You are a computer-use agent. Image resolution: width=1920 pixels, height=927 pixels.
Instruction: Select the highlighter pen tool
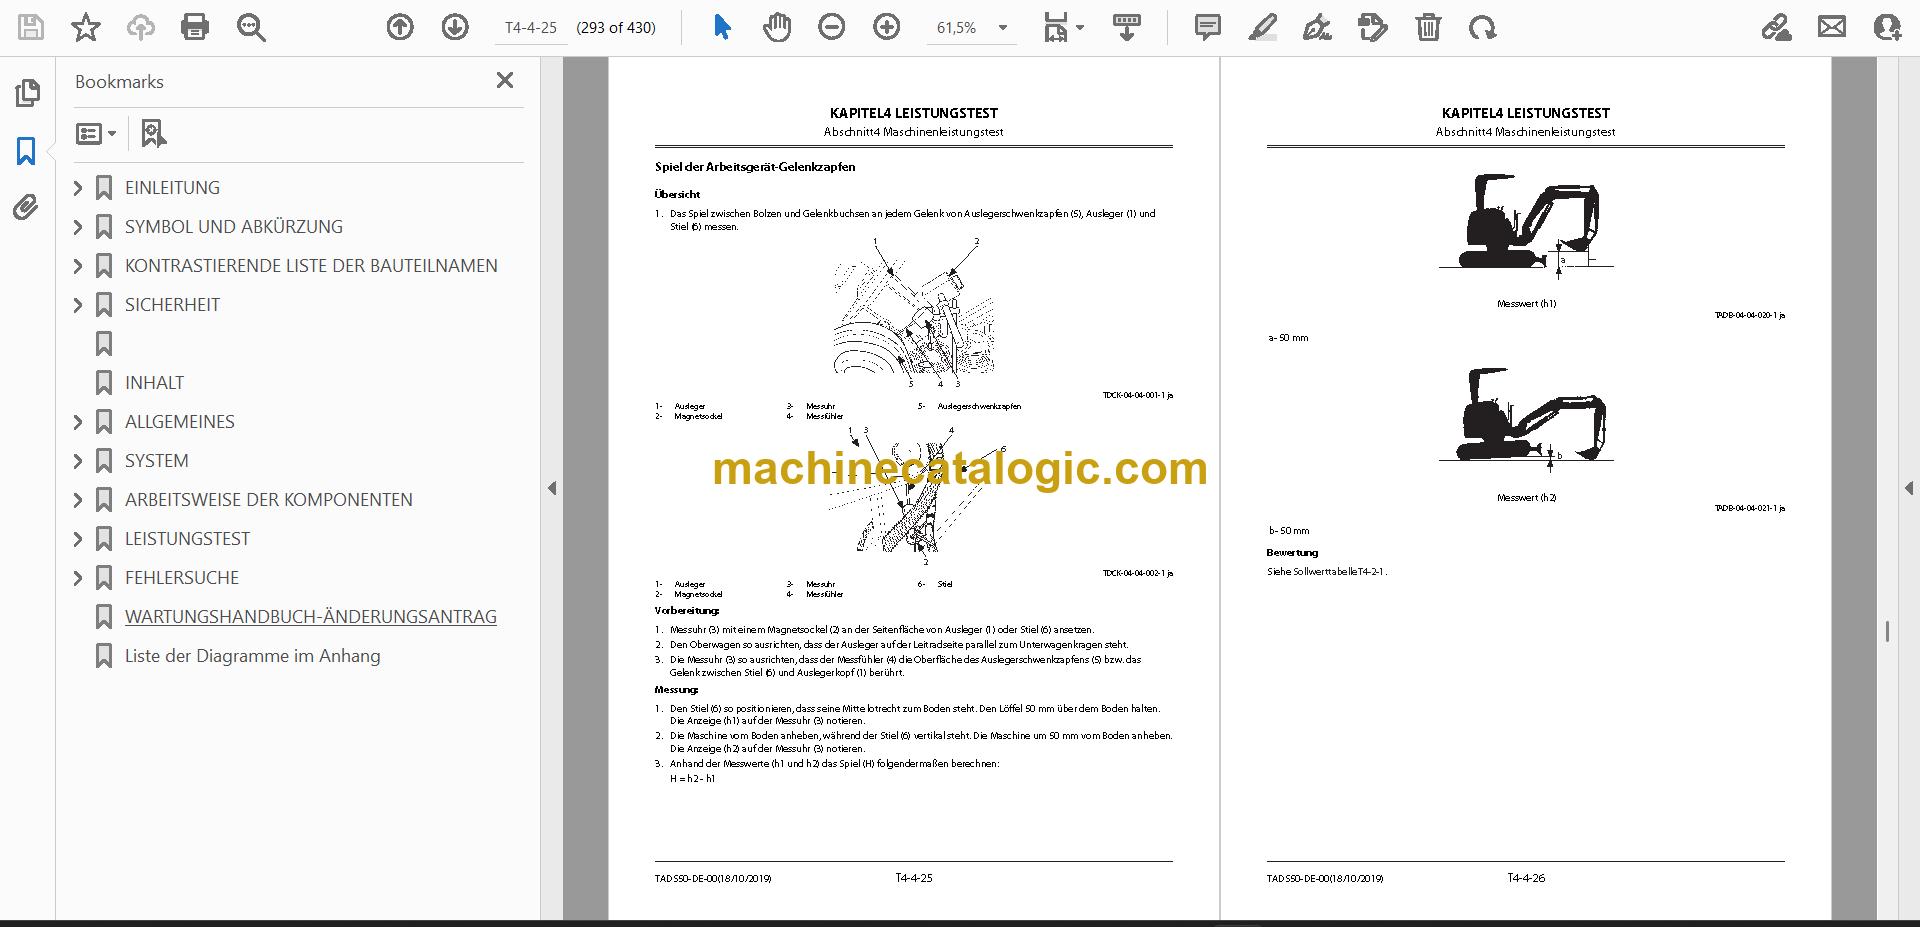coord(1263,28)
